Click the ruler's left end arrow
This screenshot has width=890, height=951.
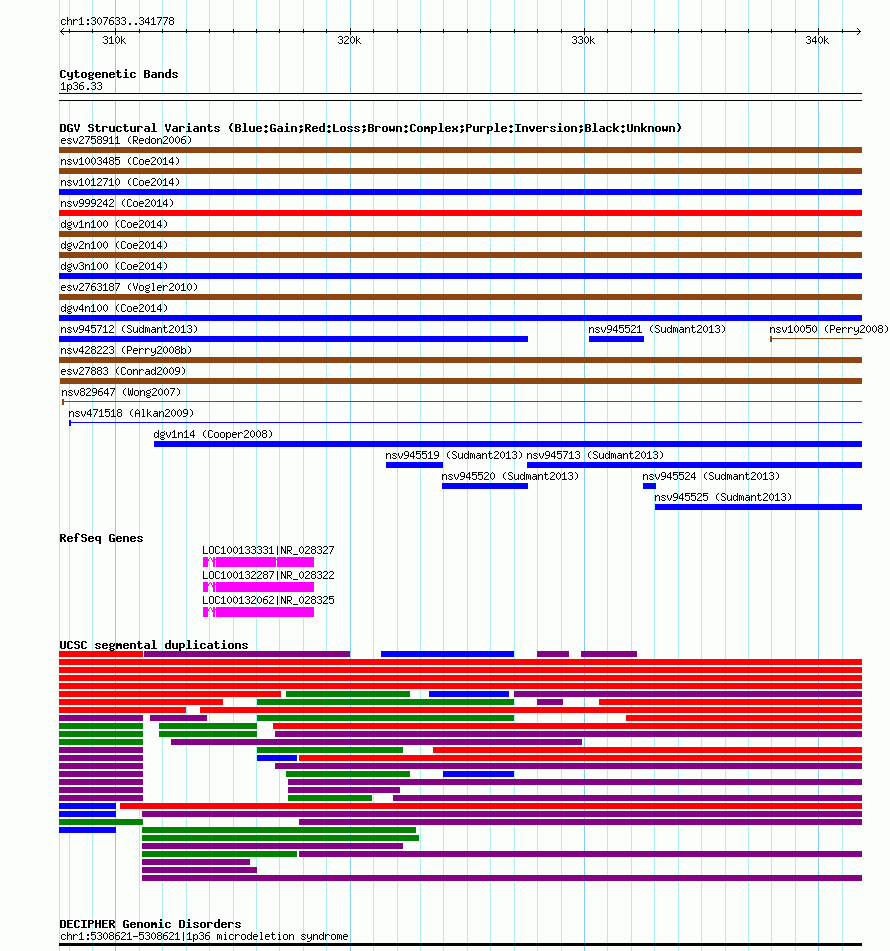(x=62, y=32)
